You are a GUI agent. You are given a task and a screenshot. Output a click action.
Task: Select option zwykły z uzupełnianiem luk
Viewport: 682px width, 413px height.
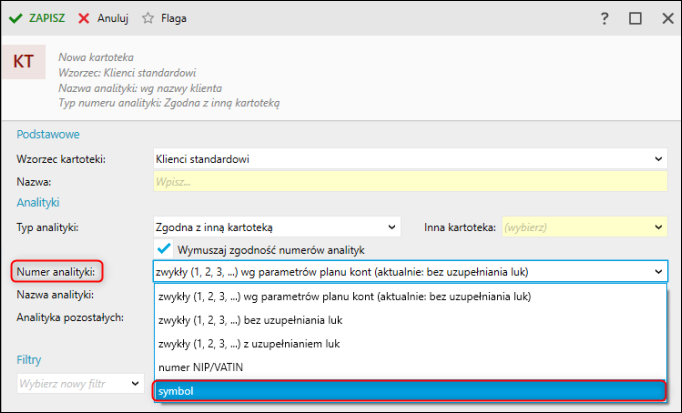coord(410,343)
